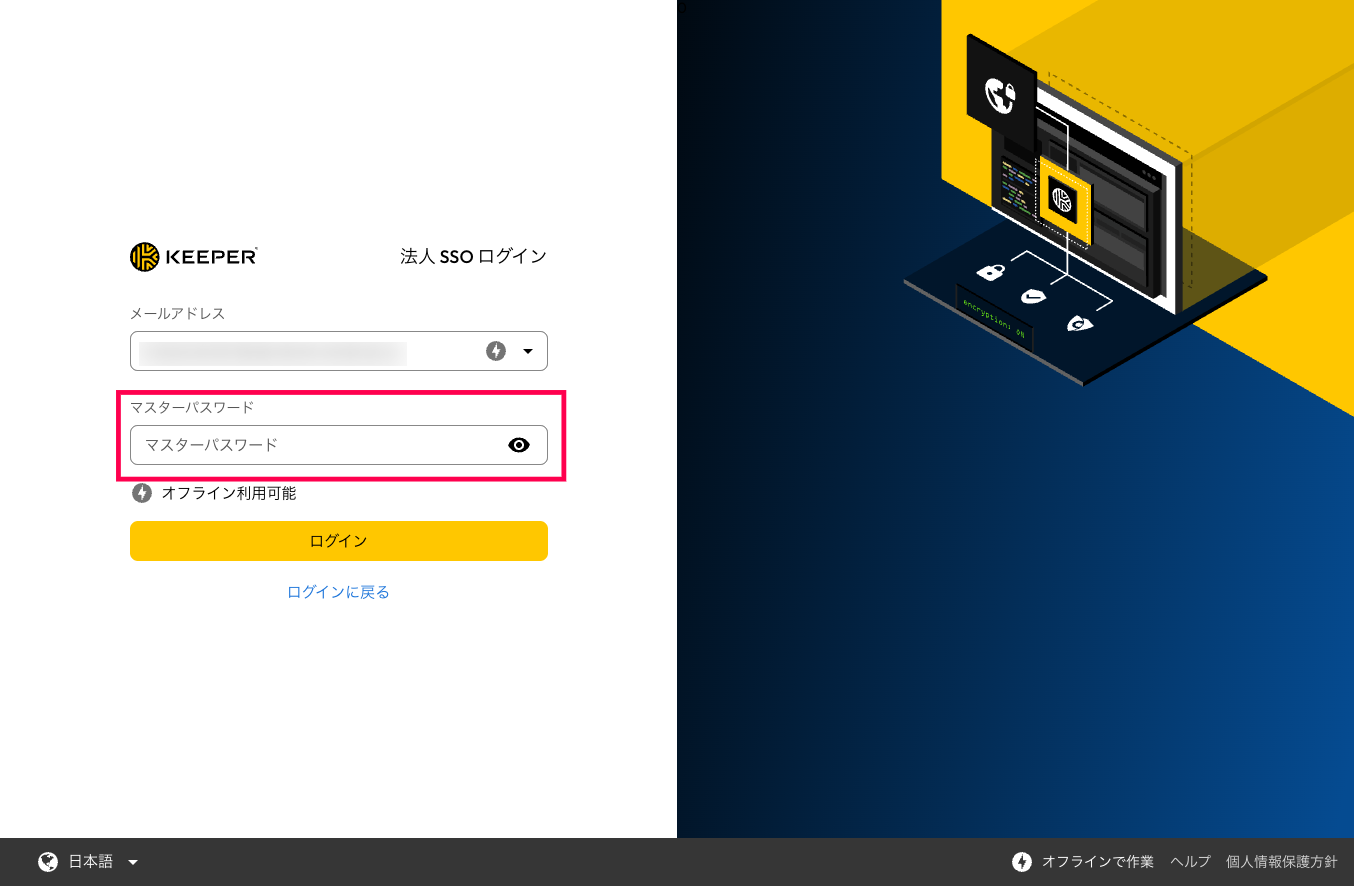This screenshot has height=886, width=1354.
Task: Open the 法人 SSO ログイン option
Action: pos(473,257)
